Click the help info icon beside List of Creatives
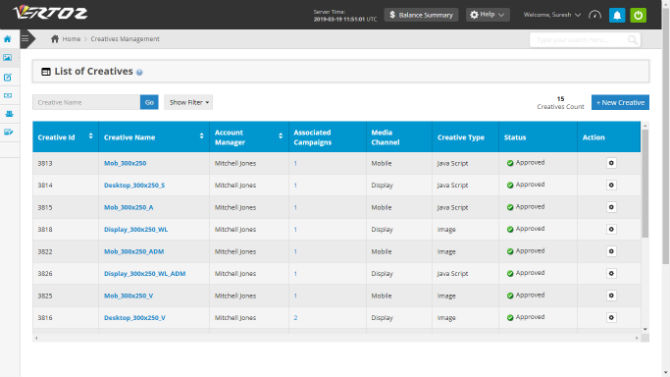 pos(139,72)
